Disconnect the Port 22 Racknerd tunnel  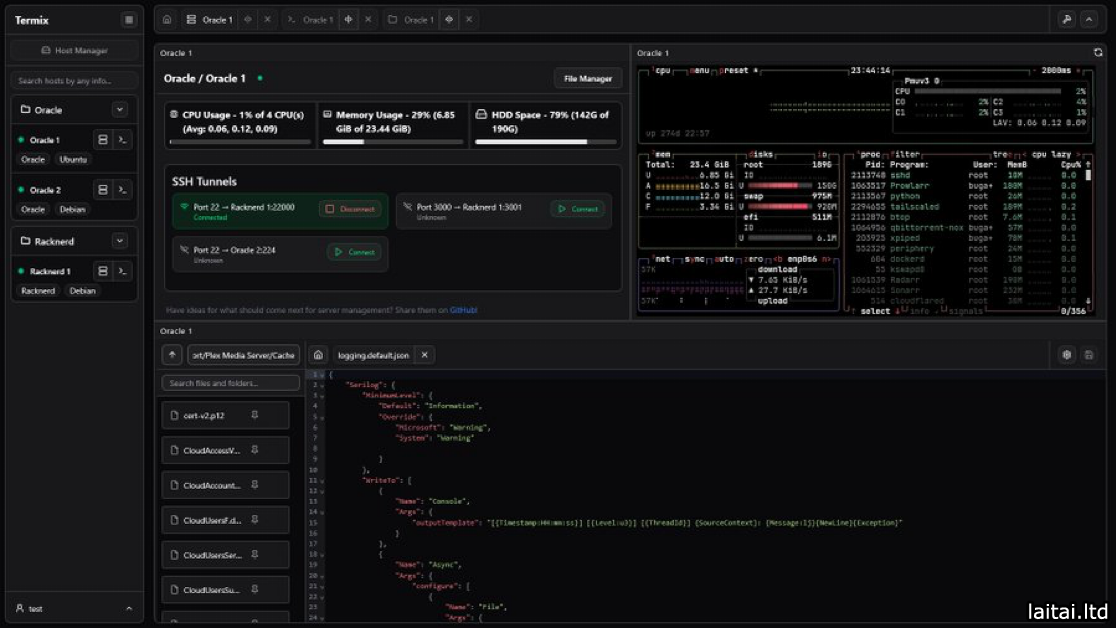pyautogui.click(x=349, y=209)
